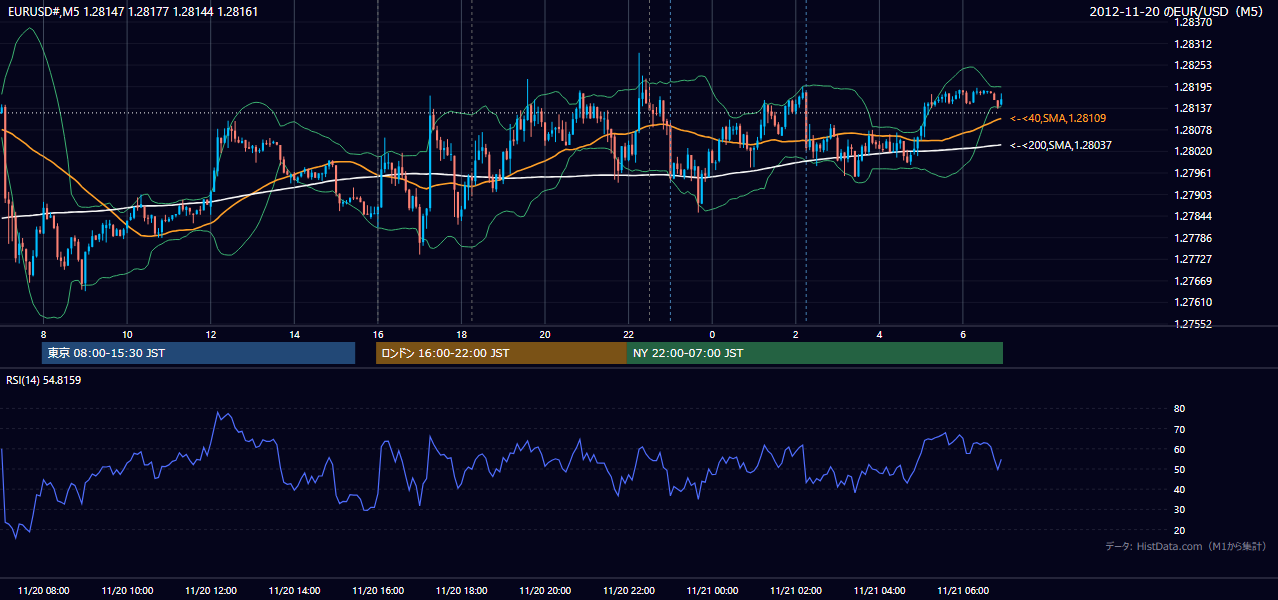Image resolution: width=1278 pixels, height=600 pixels.
Task: Click hour tick 16 under price chart
Action: (378, 334)
